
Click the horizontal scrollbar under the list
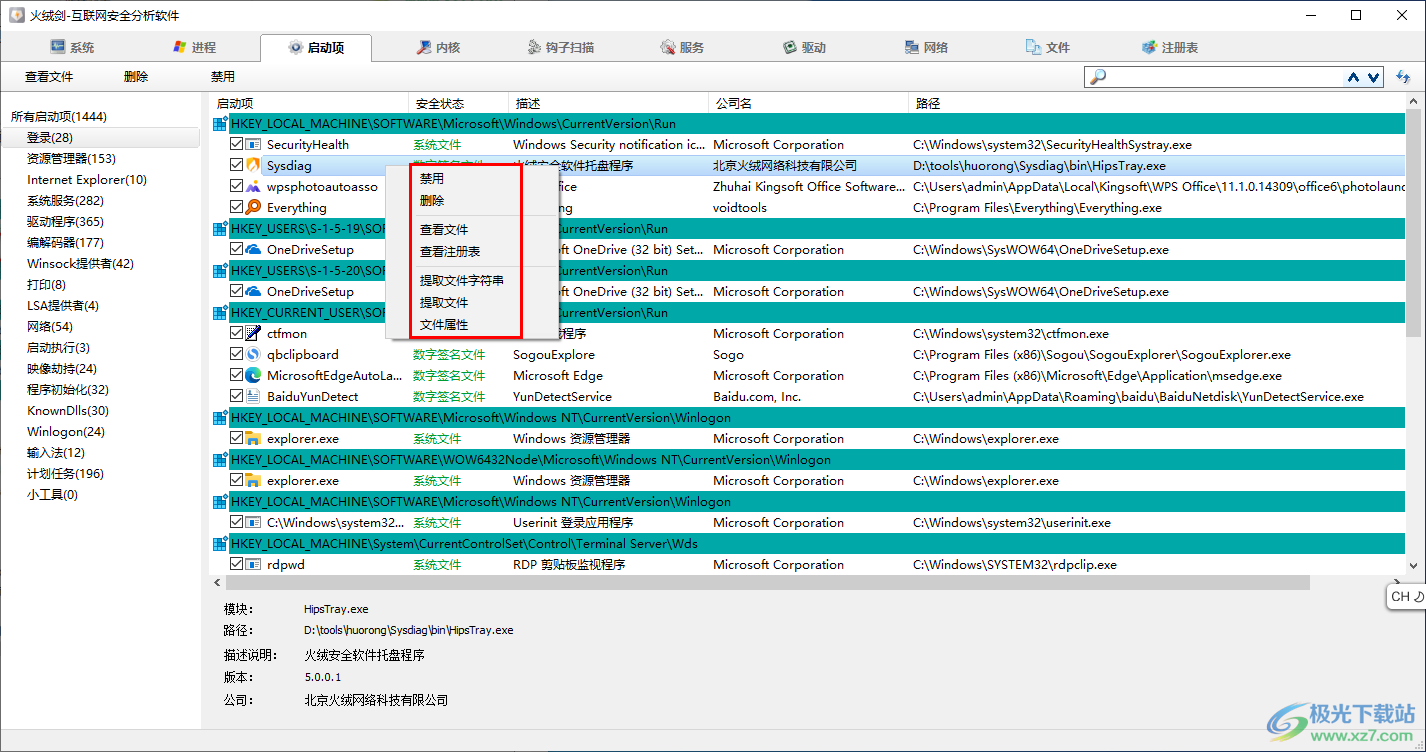point(766,582)
